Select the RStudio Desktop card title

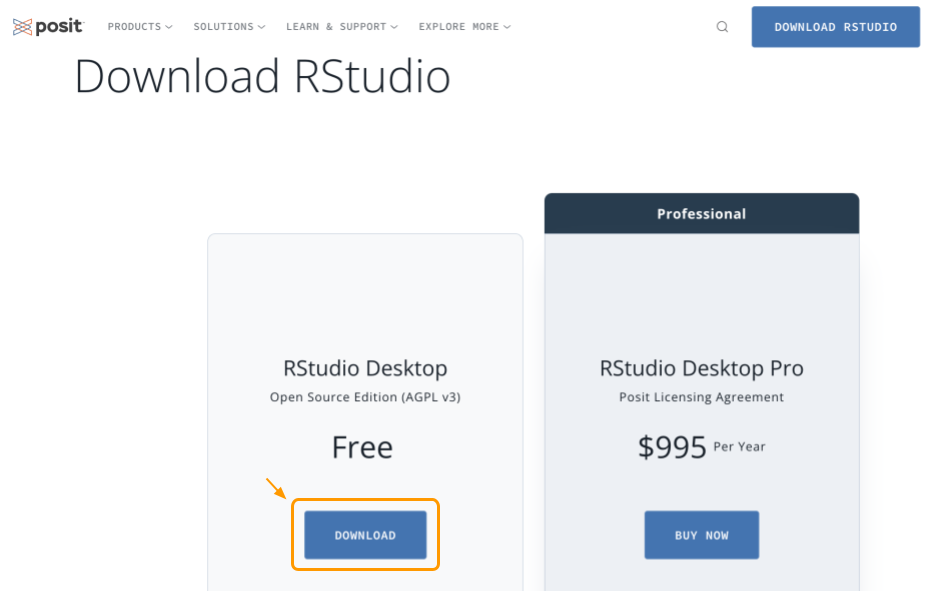point(365,368)
